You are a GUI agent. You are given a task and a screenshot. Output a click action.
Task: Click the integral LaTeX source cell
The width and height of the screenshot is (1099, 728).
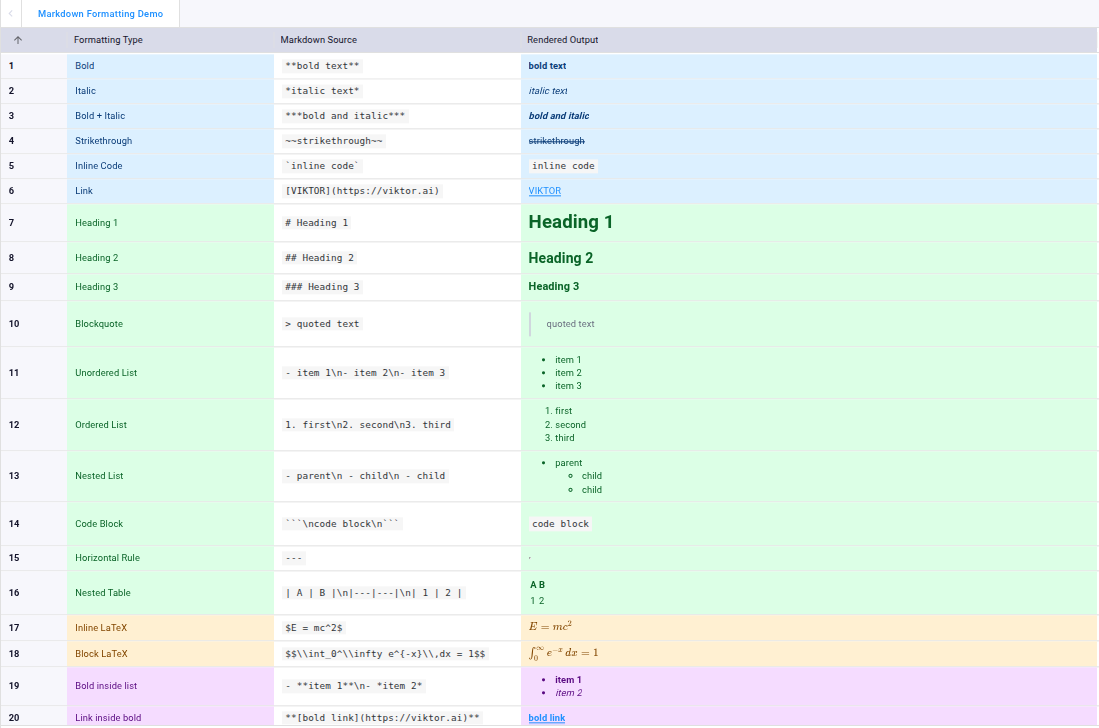coord(397,654)
